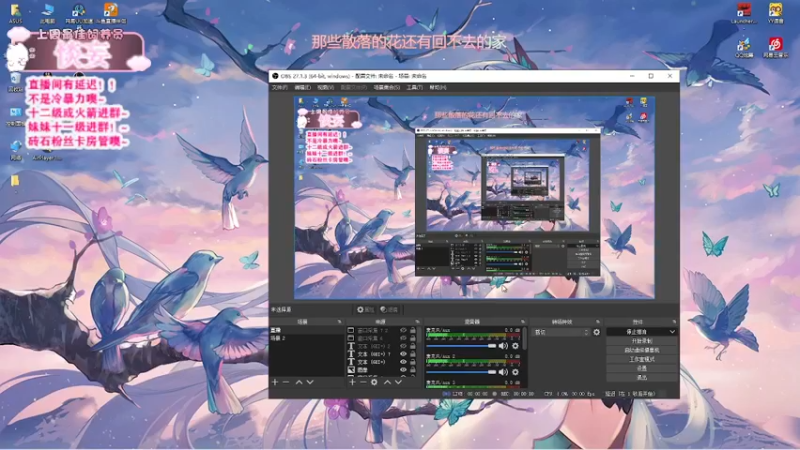
Task: Open the 帮助(H) menu
Action: tap(438, 88)
